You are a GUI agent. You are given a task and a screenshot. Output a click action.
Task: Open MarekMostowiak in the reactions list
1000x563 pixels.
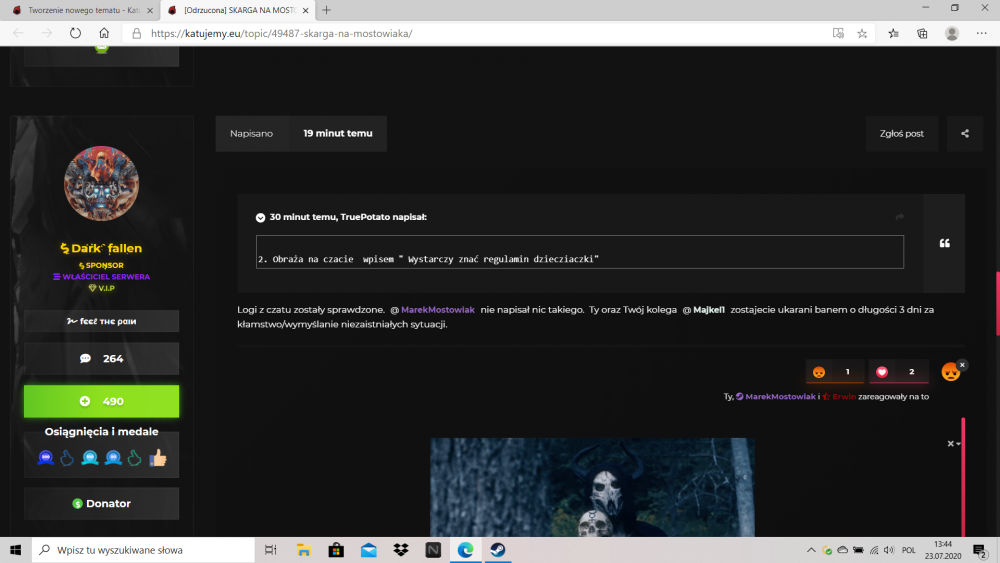[780, 397]
